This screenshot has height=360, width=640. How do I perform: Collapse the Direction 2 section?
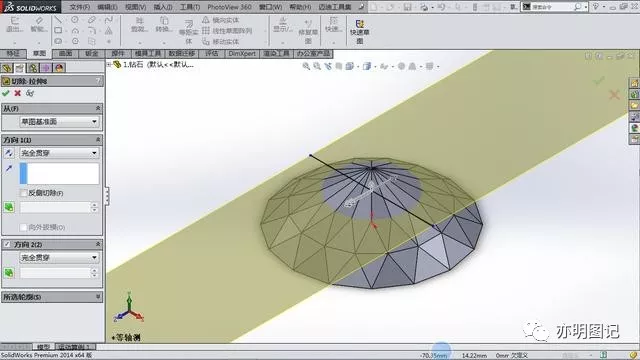pyautogui.click(x=98, y=244)
